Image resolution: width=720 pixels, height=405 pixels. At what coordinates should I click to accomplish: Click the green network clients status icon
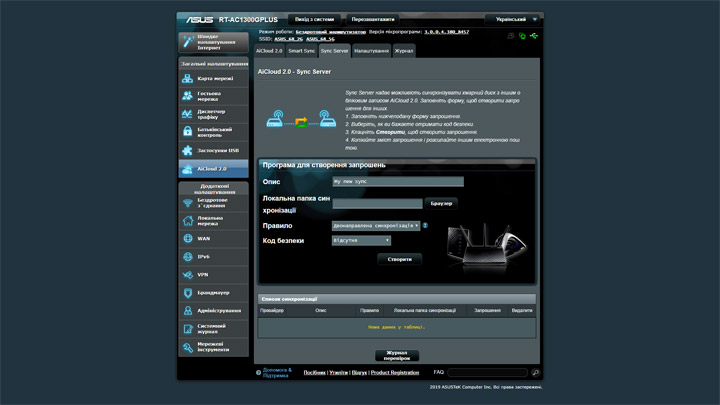tap(522, 36)
